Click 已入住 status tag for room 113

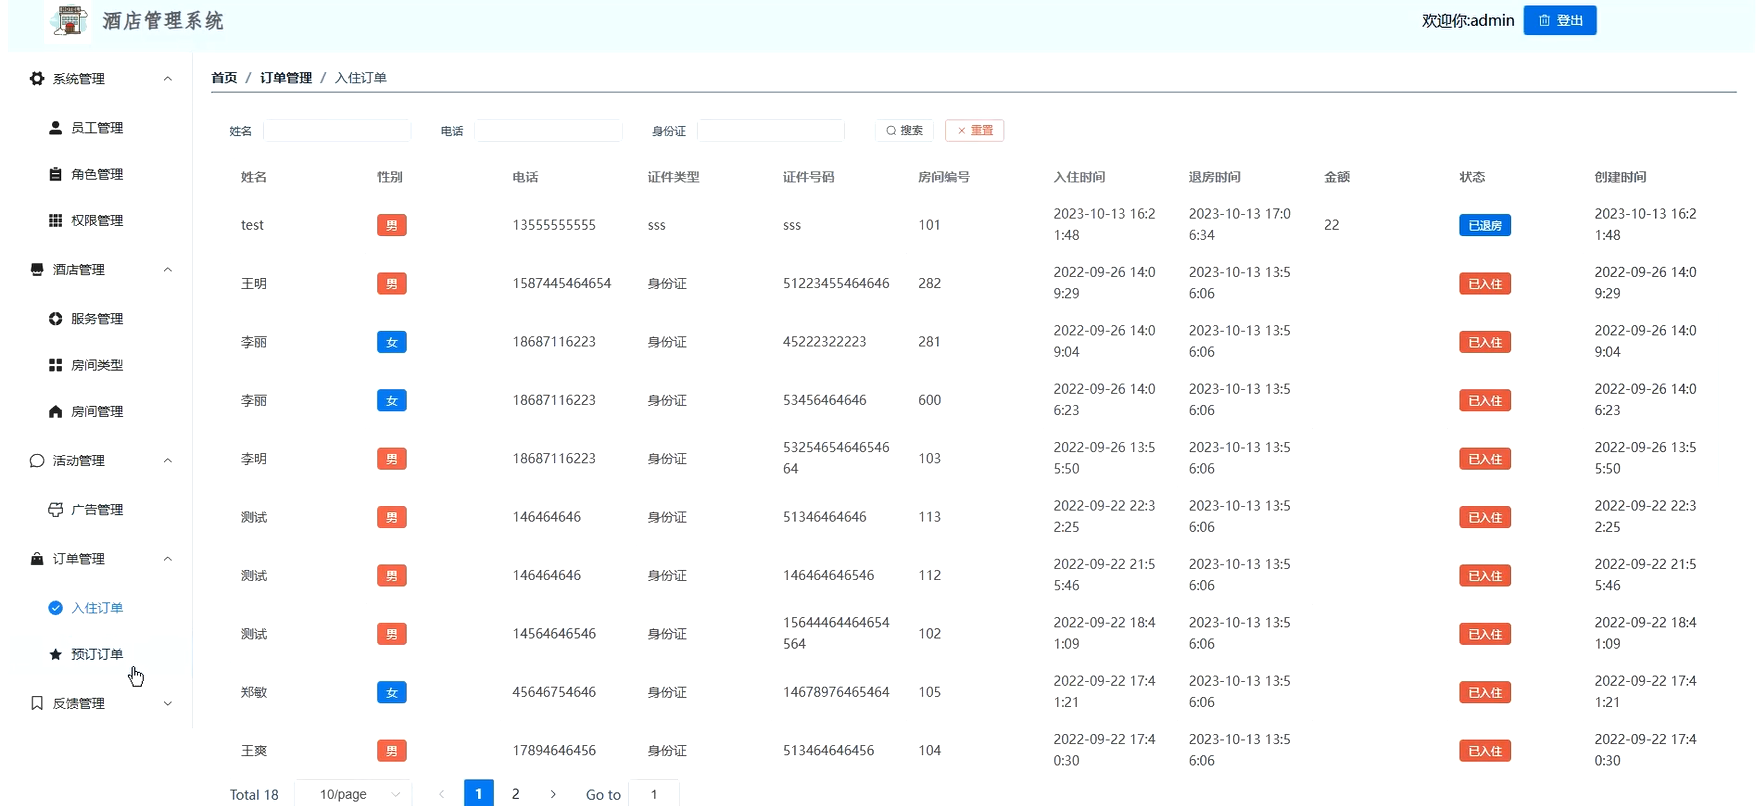pos(1485,517)
